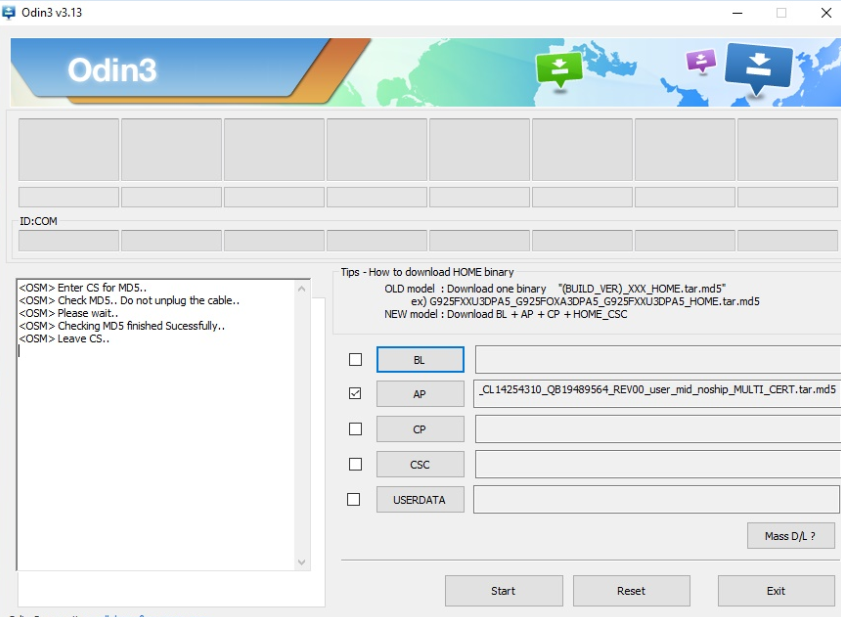Click the AP file path field with tar.md5

tap(657, 393)
